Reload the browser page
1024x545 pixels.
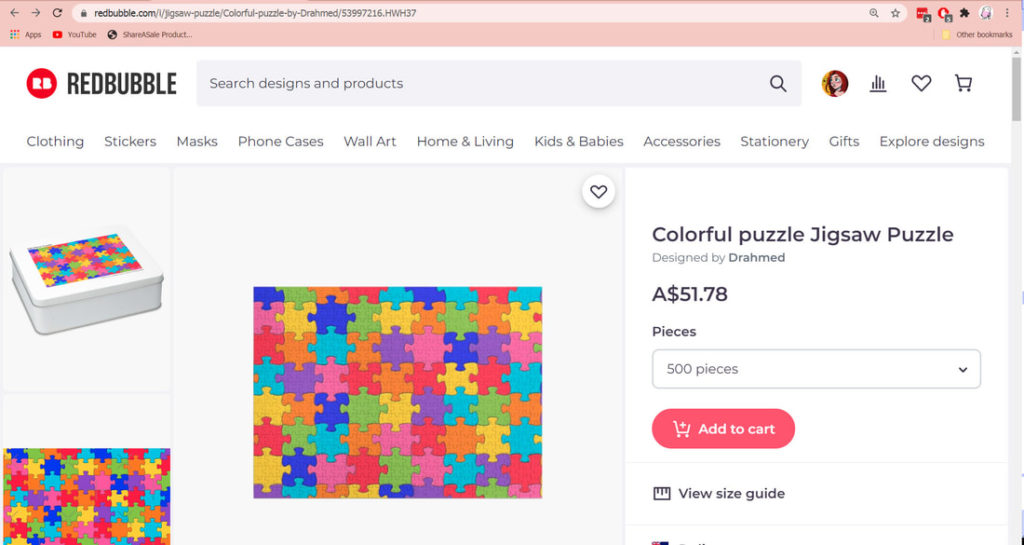57,13
